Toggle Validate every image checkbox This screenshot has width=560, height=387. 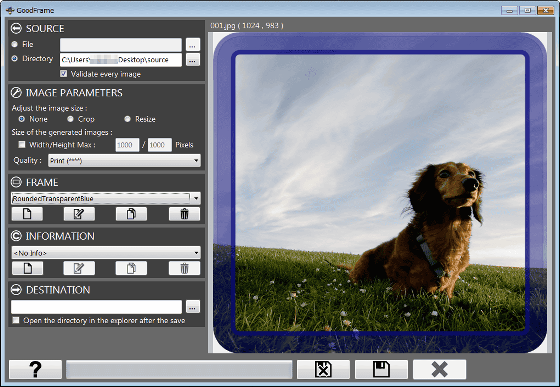coord(64,74)
